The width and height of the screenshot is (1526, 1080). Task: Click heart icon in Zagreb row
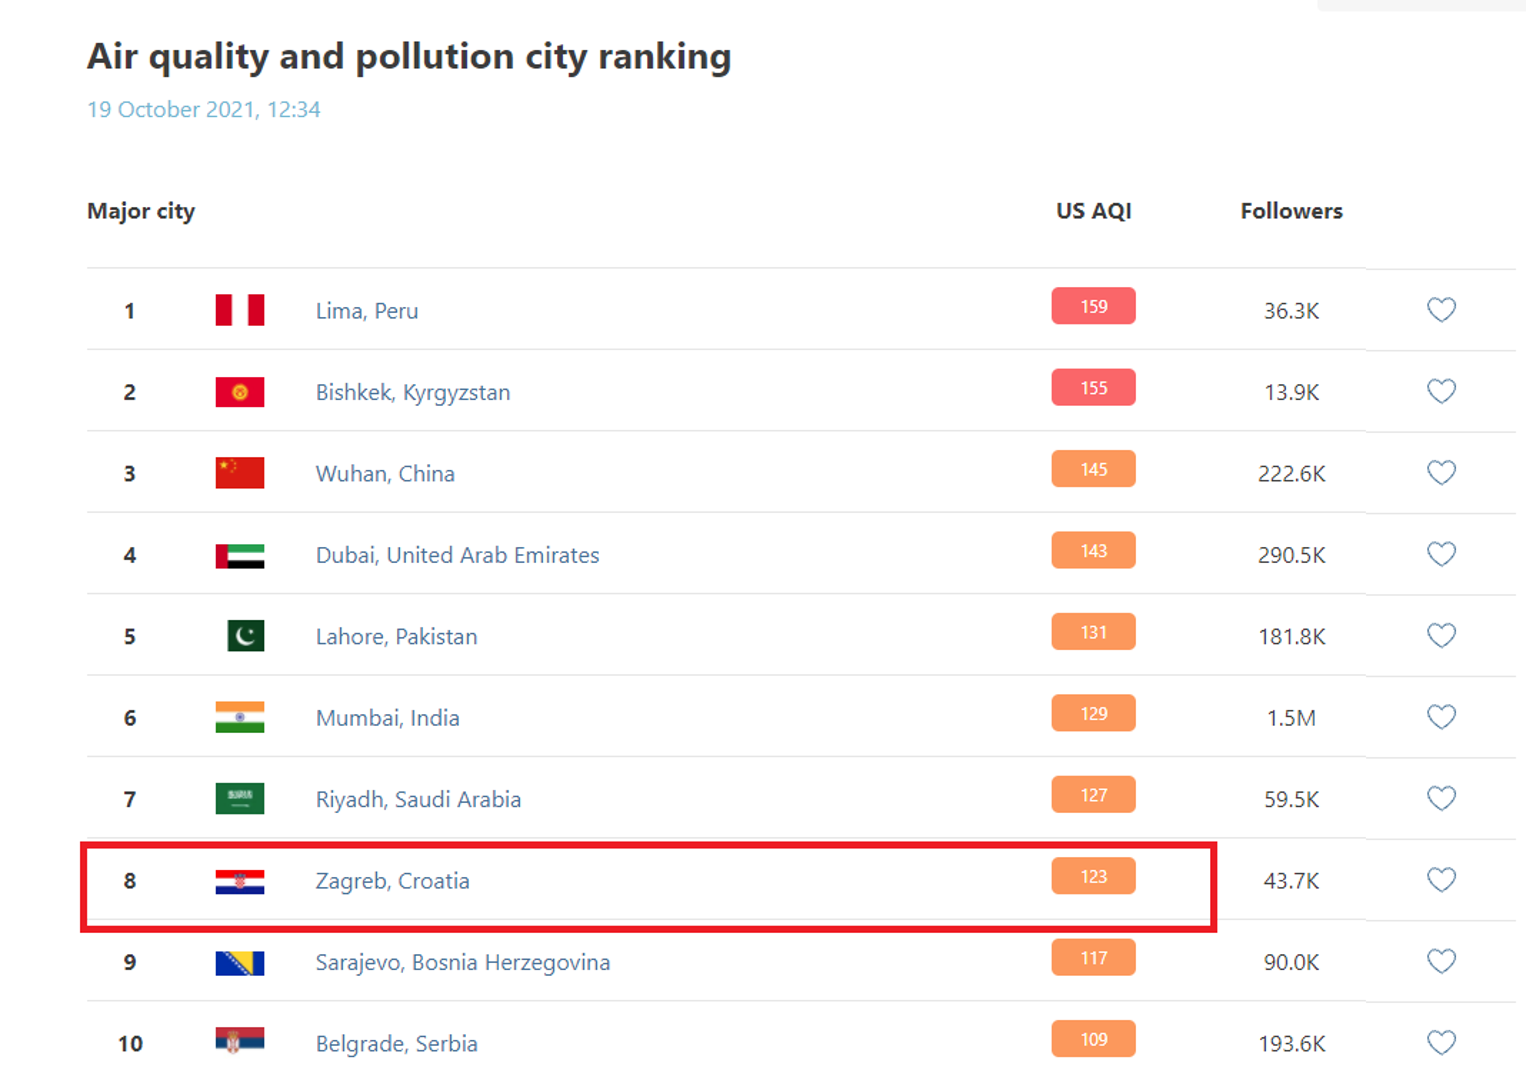(x=1440, y=880)
